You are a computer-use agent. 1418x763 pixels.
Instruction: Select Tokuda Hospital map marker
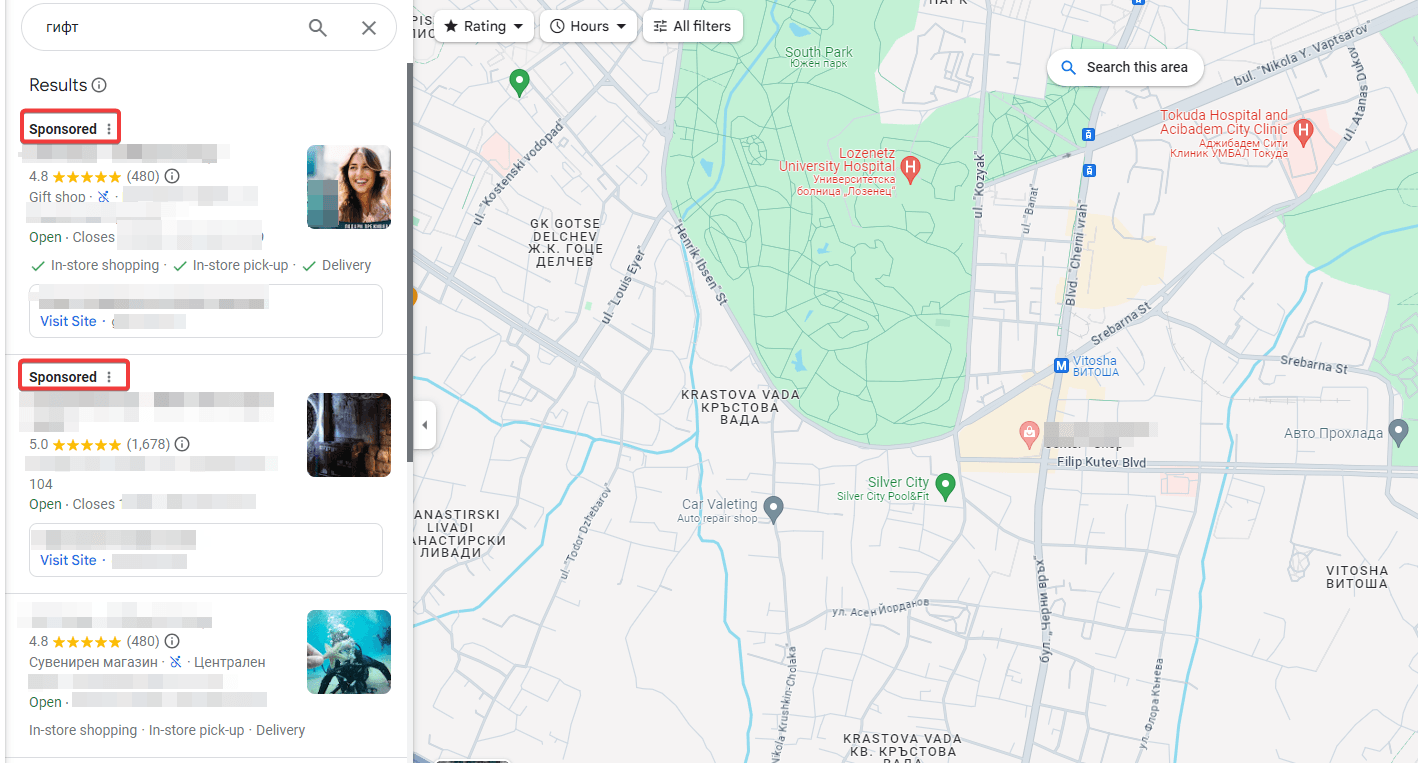click(x=1303, y=130)
